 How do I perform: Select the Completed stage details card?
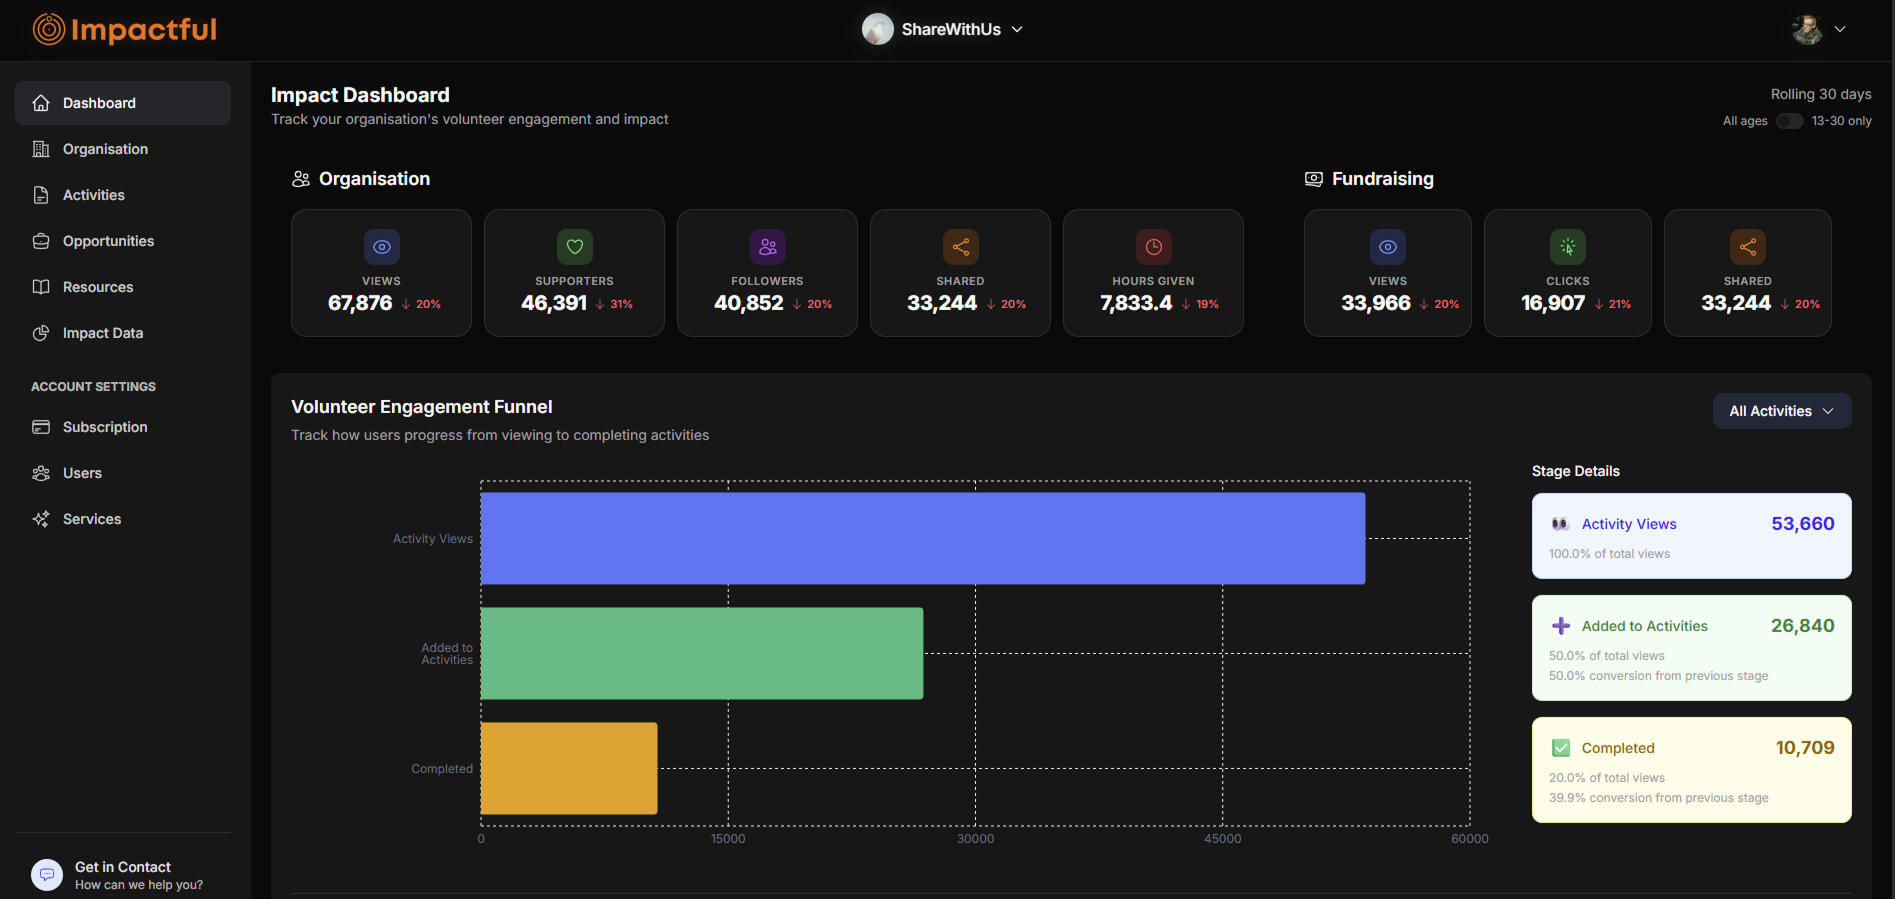point(1691,770)
